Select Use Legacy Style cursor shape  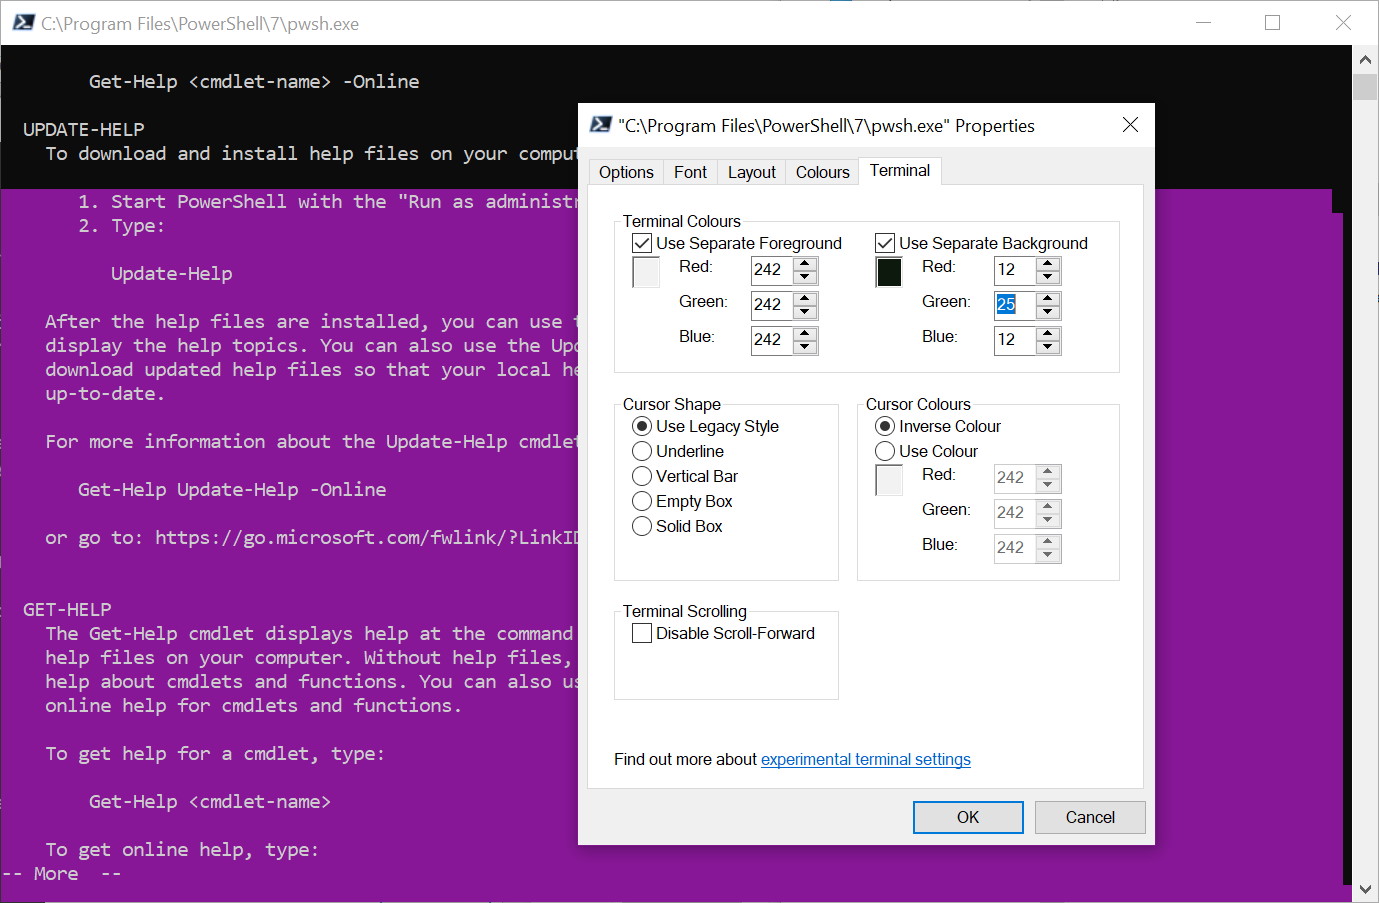(x=642, y=426)
